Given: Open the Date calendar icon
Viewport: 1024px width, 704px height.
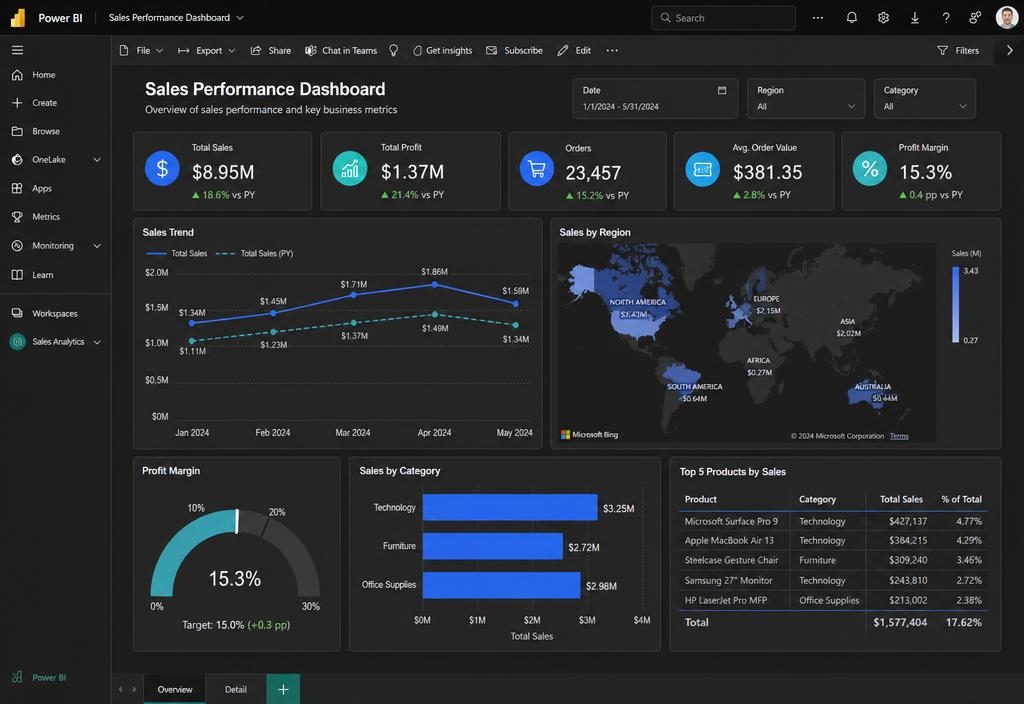Looking at the screenshot, I should (x=722, y=90).
